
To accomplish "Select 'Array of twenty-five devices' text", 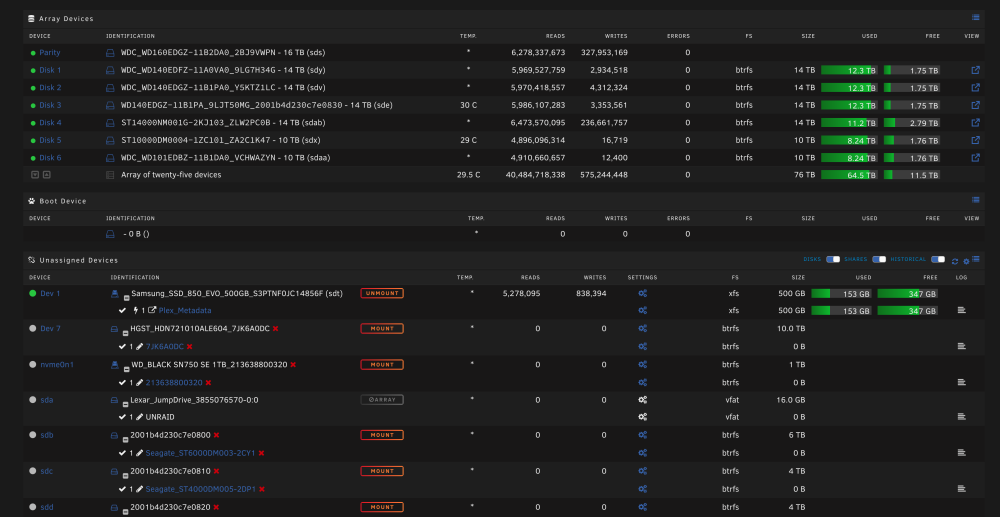I will (171, 175).
